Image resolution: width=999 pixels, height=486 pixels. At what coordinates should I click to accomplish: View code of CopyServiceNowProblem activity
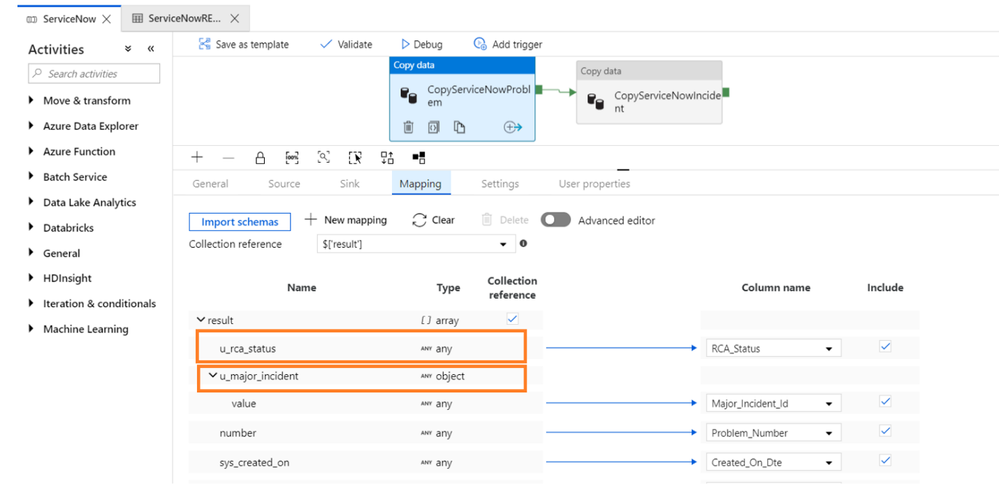[434, 127]
